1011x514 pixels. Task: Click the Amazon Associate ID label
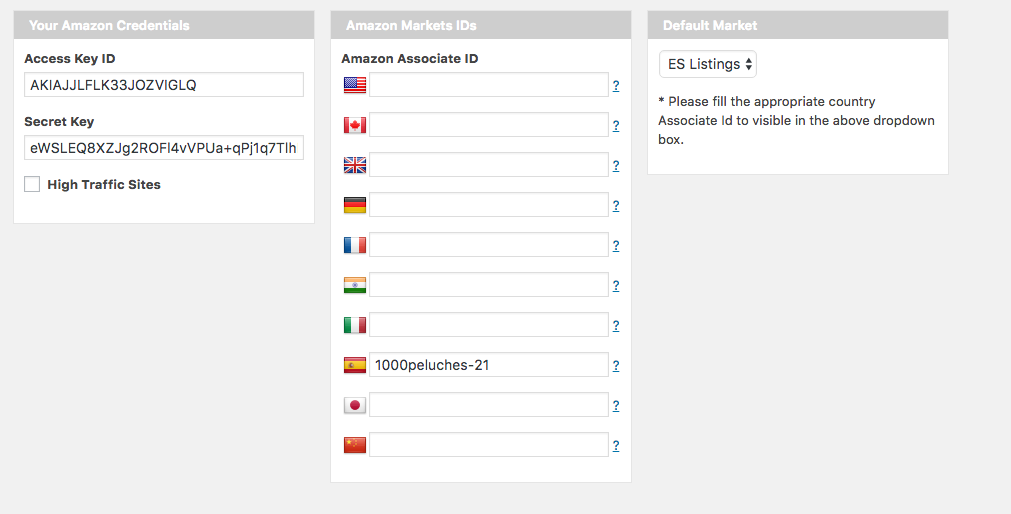(x=409, y=59)
